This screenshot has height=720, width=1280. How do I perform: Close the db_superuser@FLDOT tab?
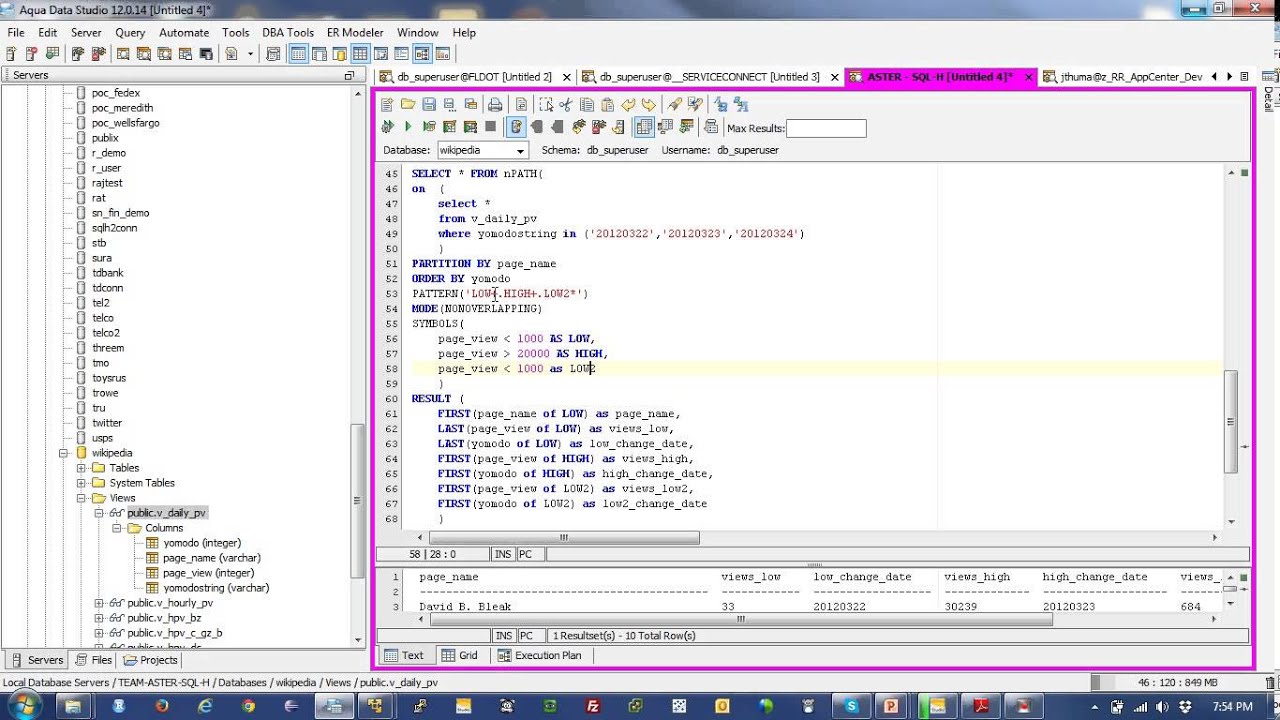point(567,77)
